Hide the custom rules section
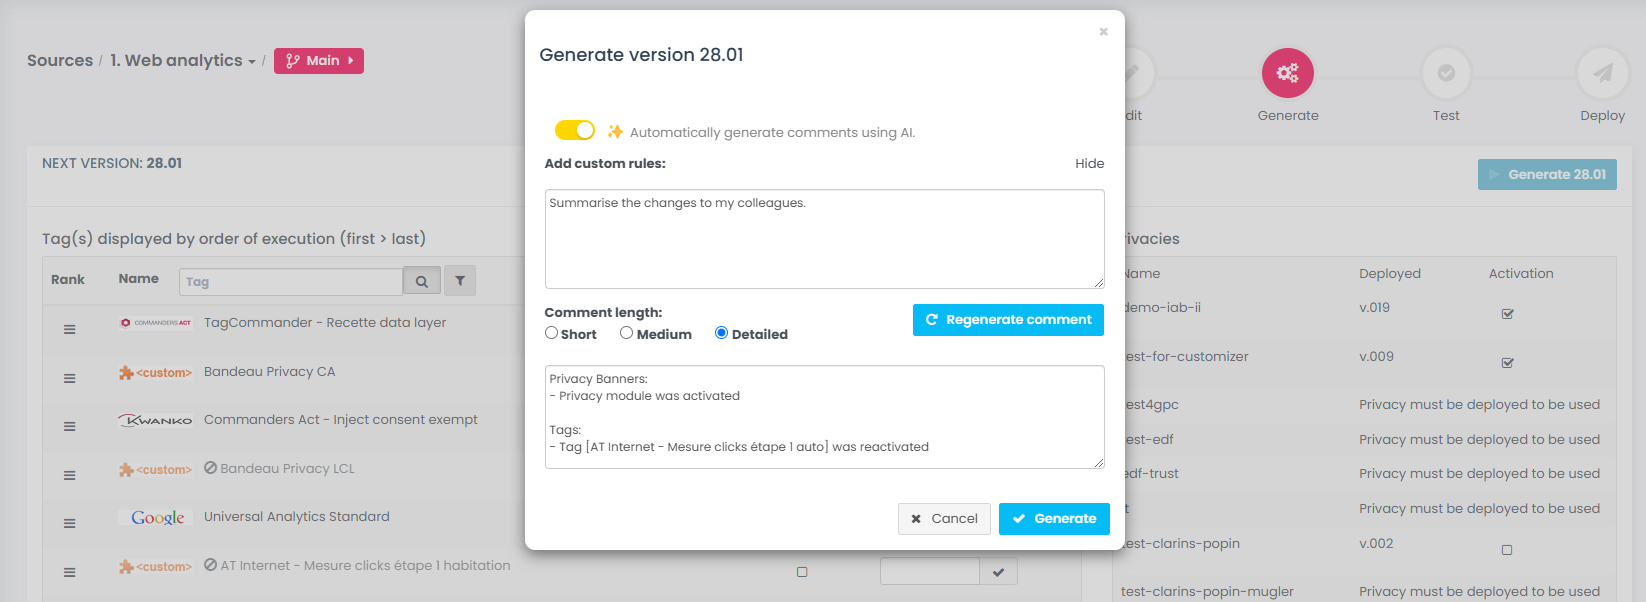This screenshot has width=1646, height=602. 1089,164
